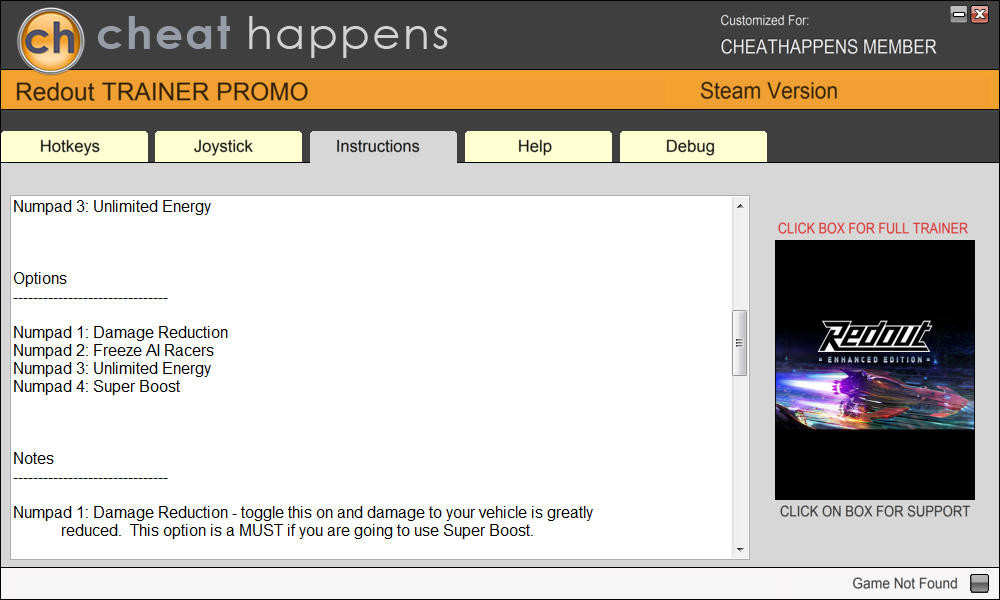
Task: Open the Help tab
Action: [538, 147]
